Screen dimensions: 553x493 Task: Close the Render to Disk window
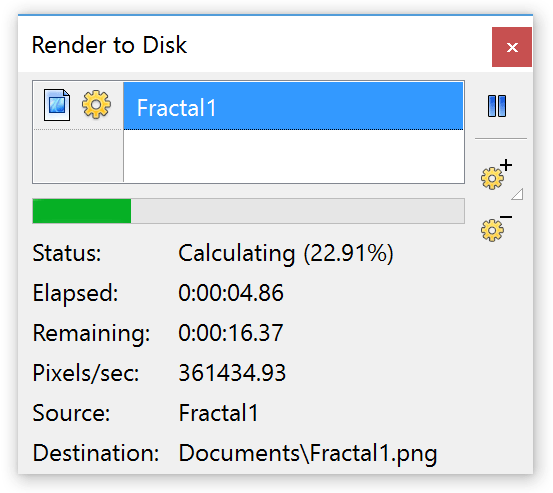(512, 47)
